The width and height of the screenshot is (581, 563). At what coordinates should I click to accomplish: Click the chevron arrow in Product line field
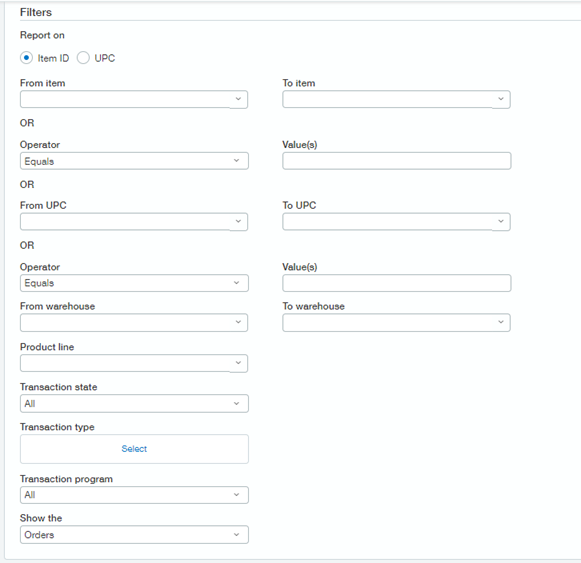238,362
